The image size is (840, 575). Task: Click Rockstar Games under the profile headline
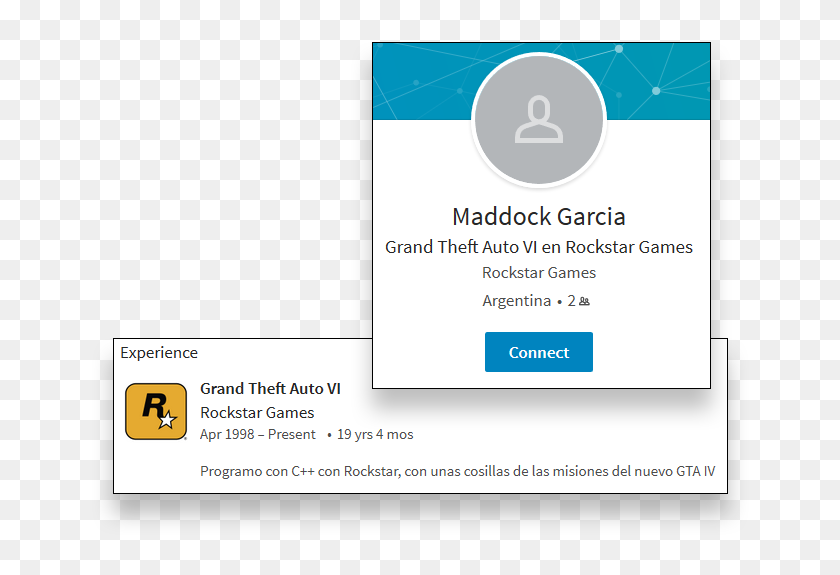[538, 273]
